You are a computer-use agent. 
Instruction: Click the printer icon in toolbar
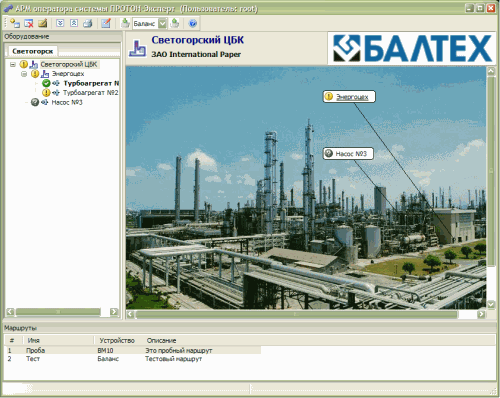pyautogui.click(x=88, y=23)
